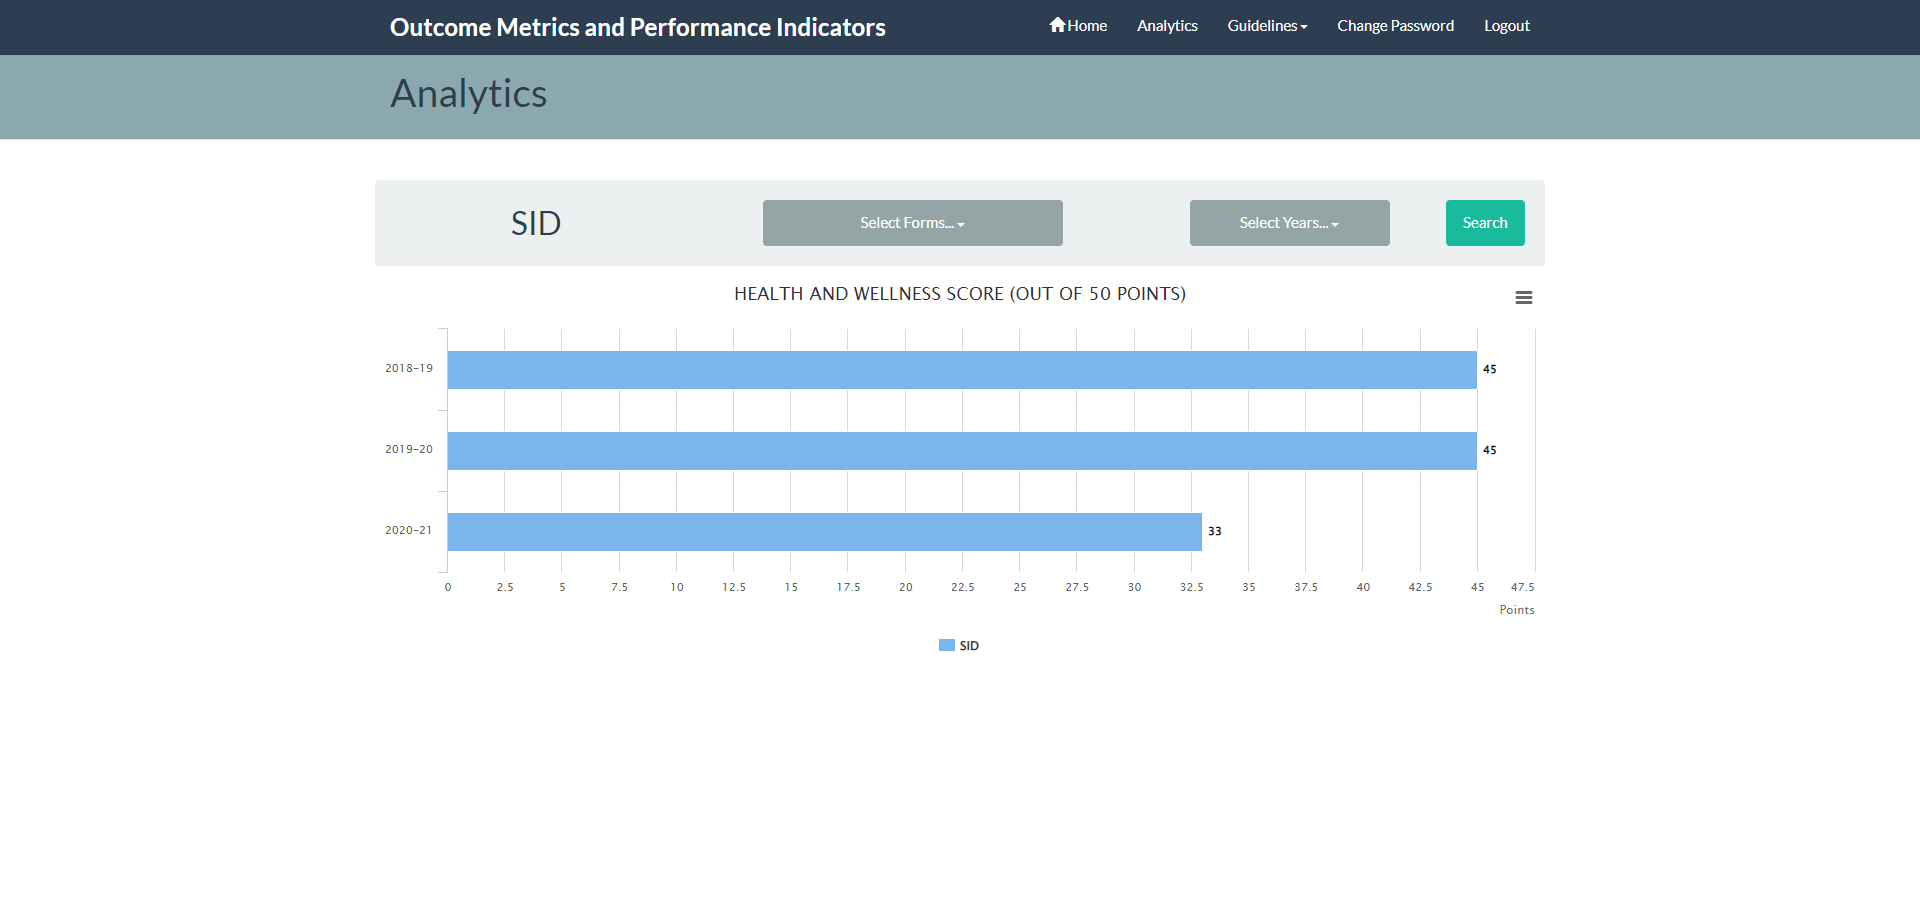Click the Points axis title

coord(1517,610)
